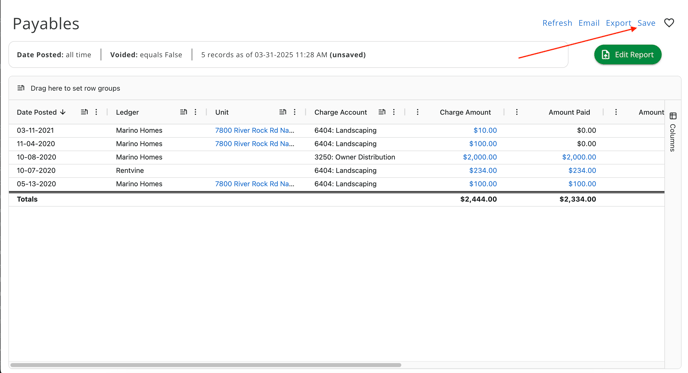Viewport: 688px width, 373px height.
Task: Open Date Posted column menu dots
Action: pos(96,112)
